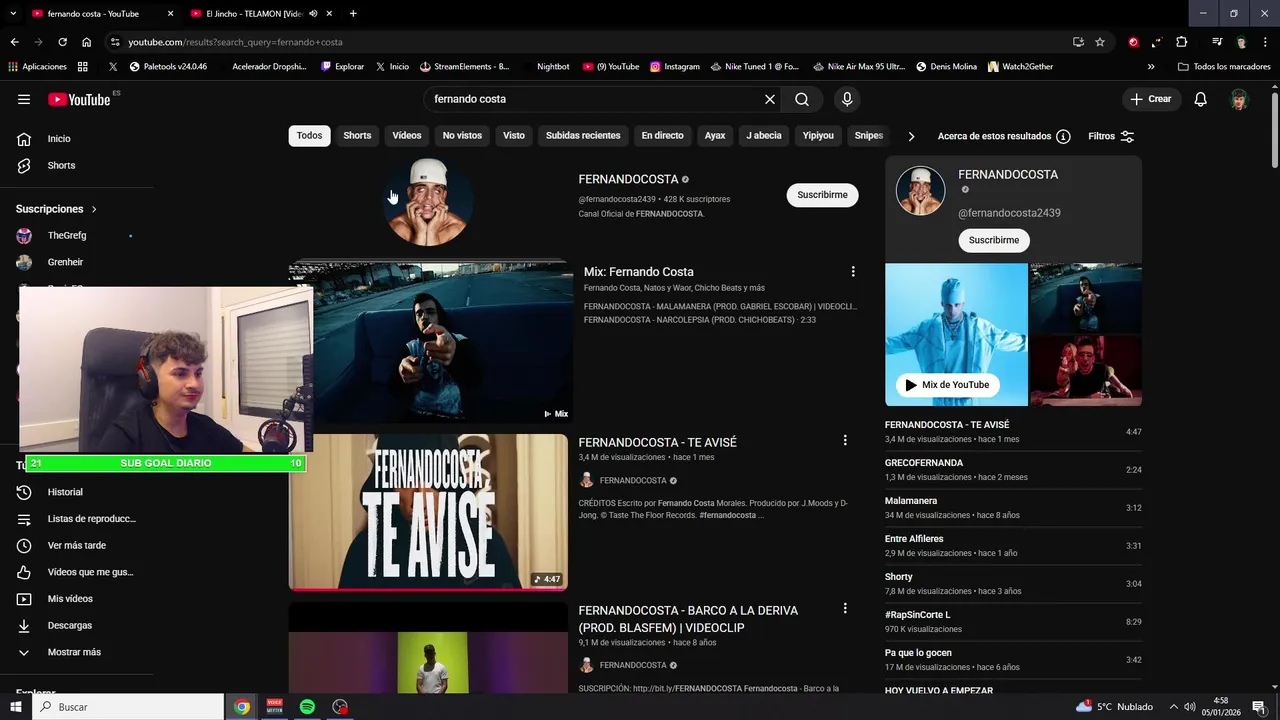The width and height of the screenshot is (1280, 720).
Task: Open a new Chrome tab
Action: click(353, 13)
